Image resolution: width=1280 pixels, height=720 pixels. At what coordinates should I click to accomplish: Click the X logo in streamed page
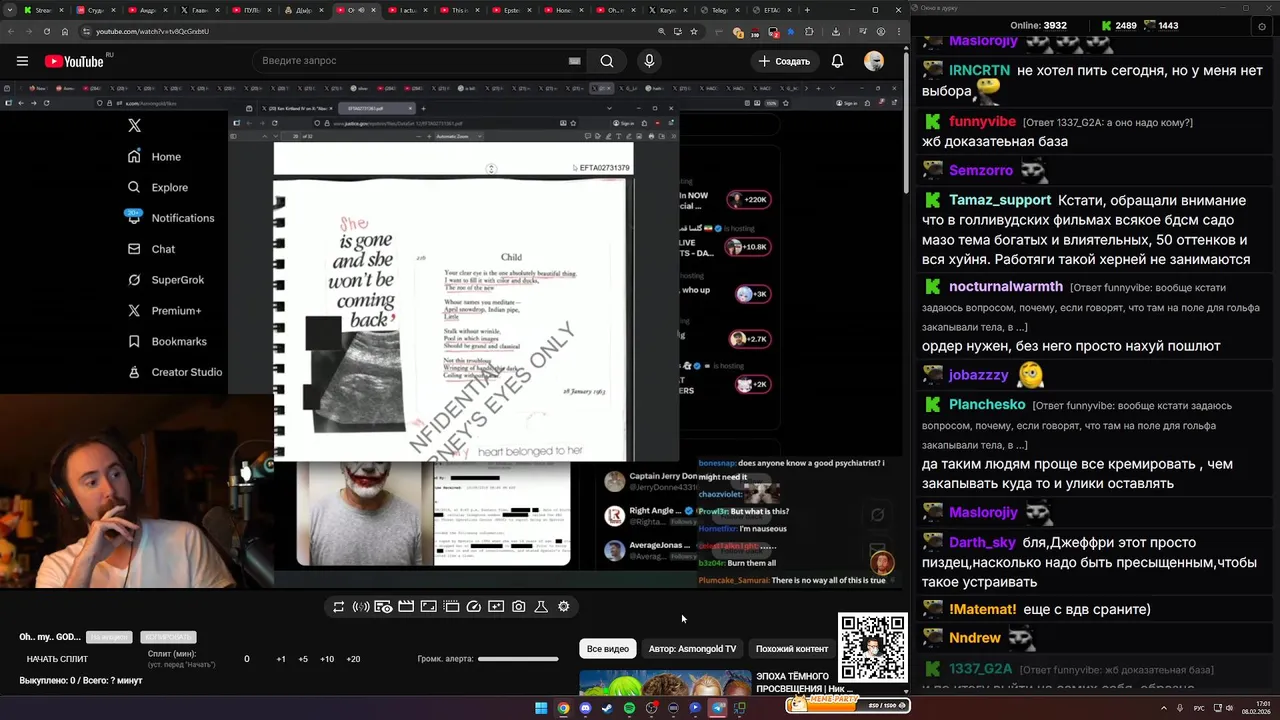pos(134,125)
